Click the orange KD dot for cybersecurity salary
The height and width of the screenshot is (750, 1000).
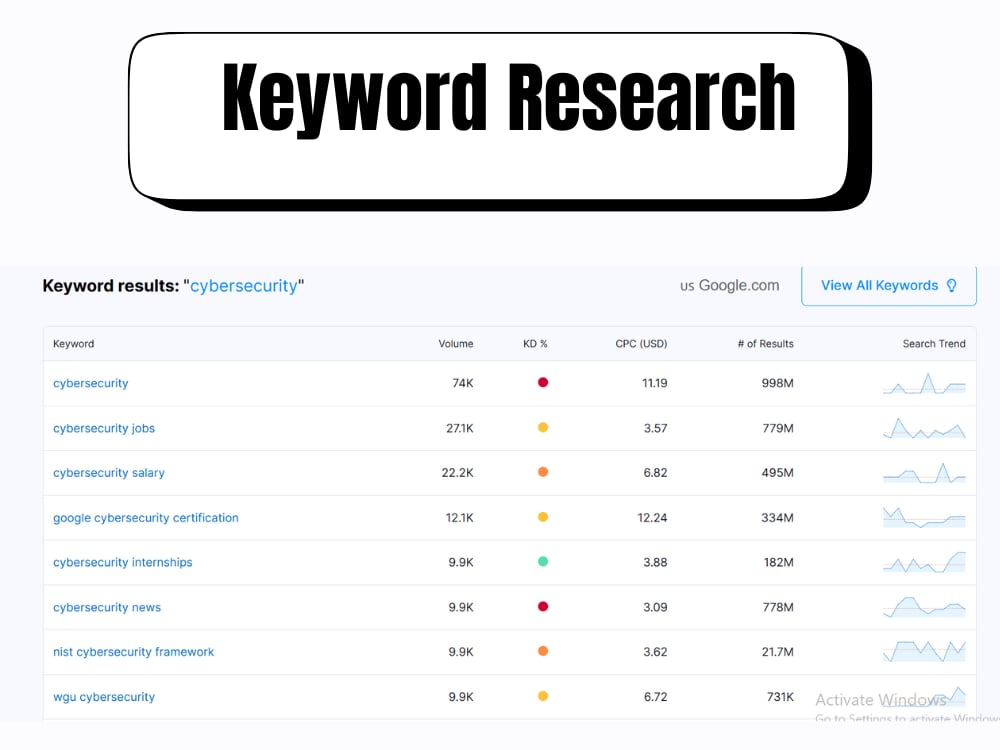543,472
